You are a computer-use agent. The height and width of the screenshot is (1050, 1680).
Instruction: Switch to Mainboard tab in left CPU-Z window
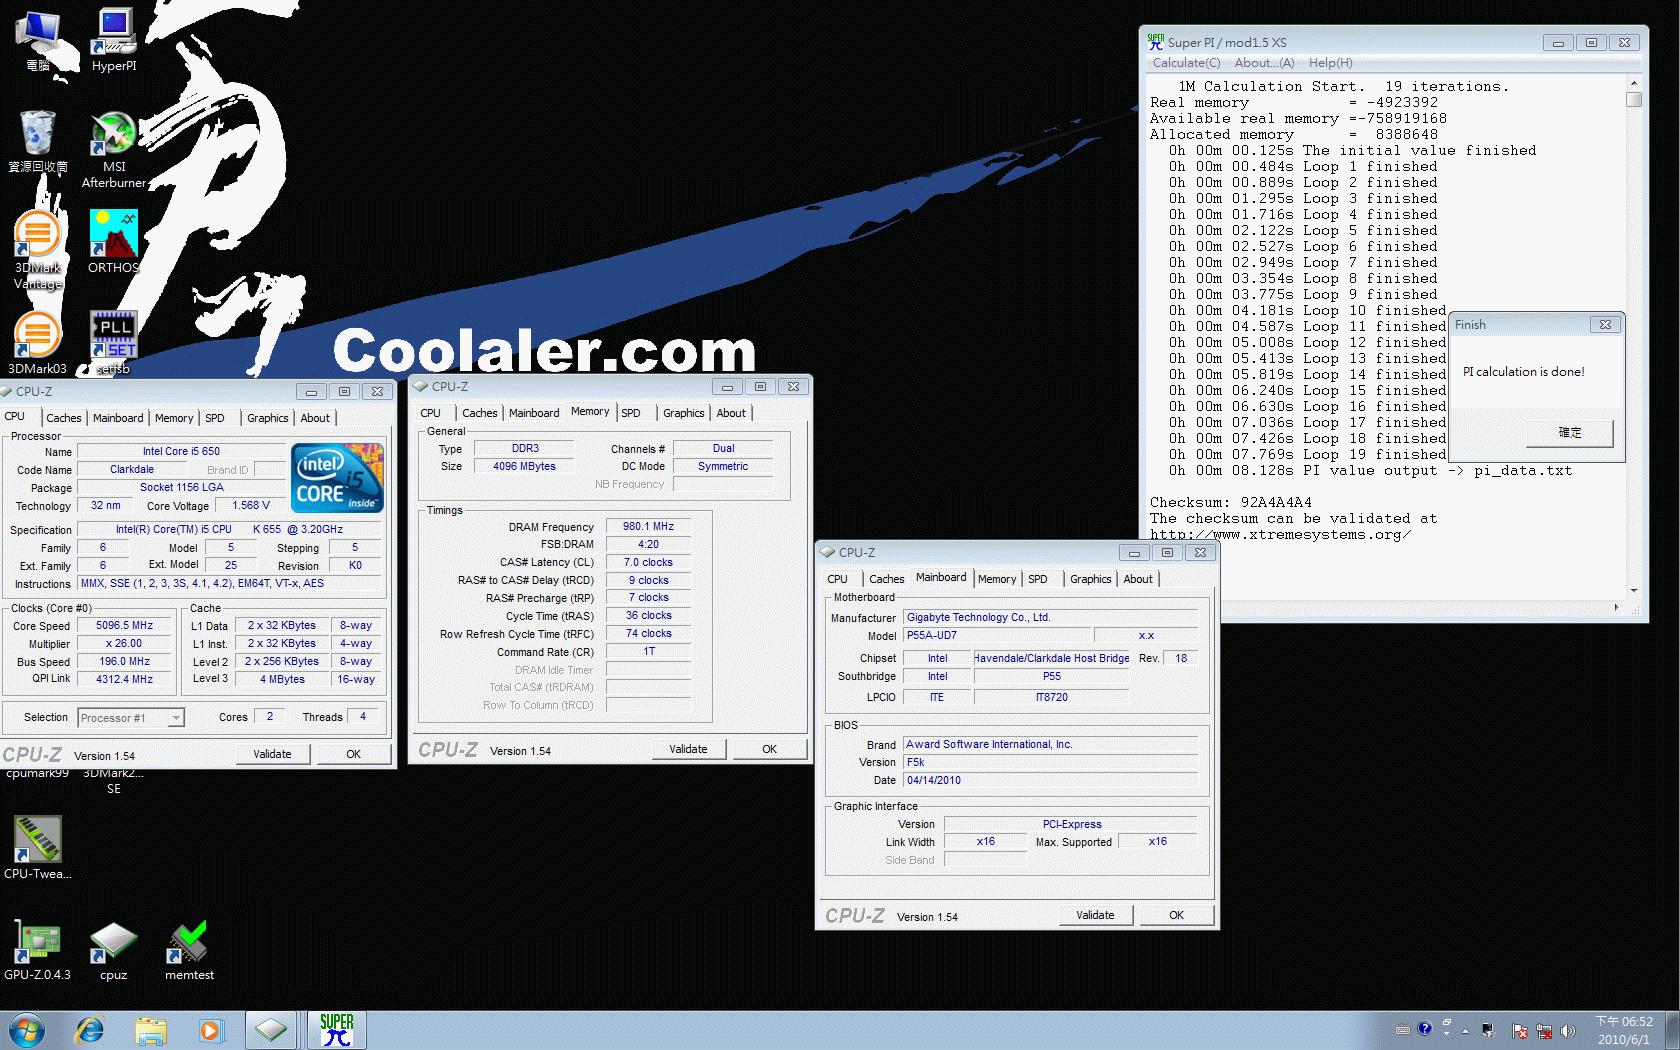[118, 418]
